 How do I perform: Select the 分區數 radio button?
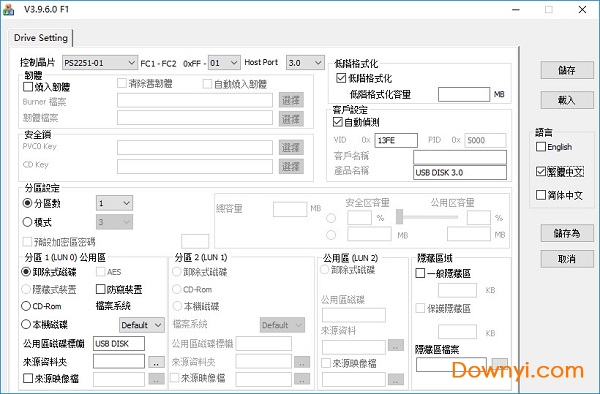click(x=27, y=203)
